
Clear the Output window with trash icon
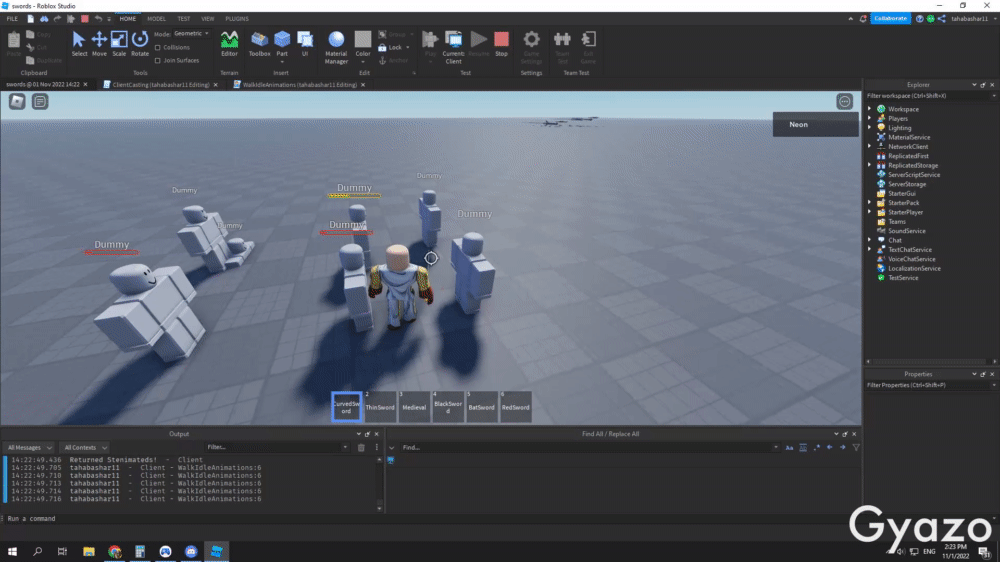(x=361, y=447)
